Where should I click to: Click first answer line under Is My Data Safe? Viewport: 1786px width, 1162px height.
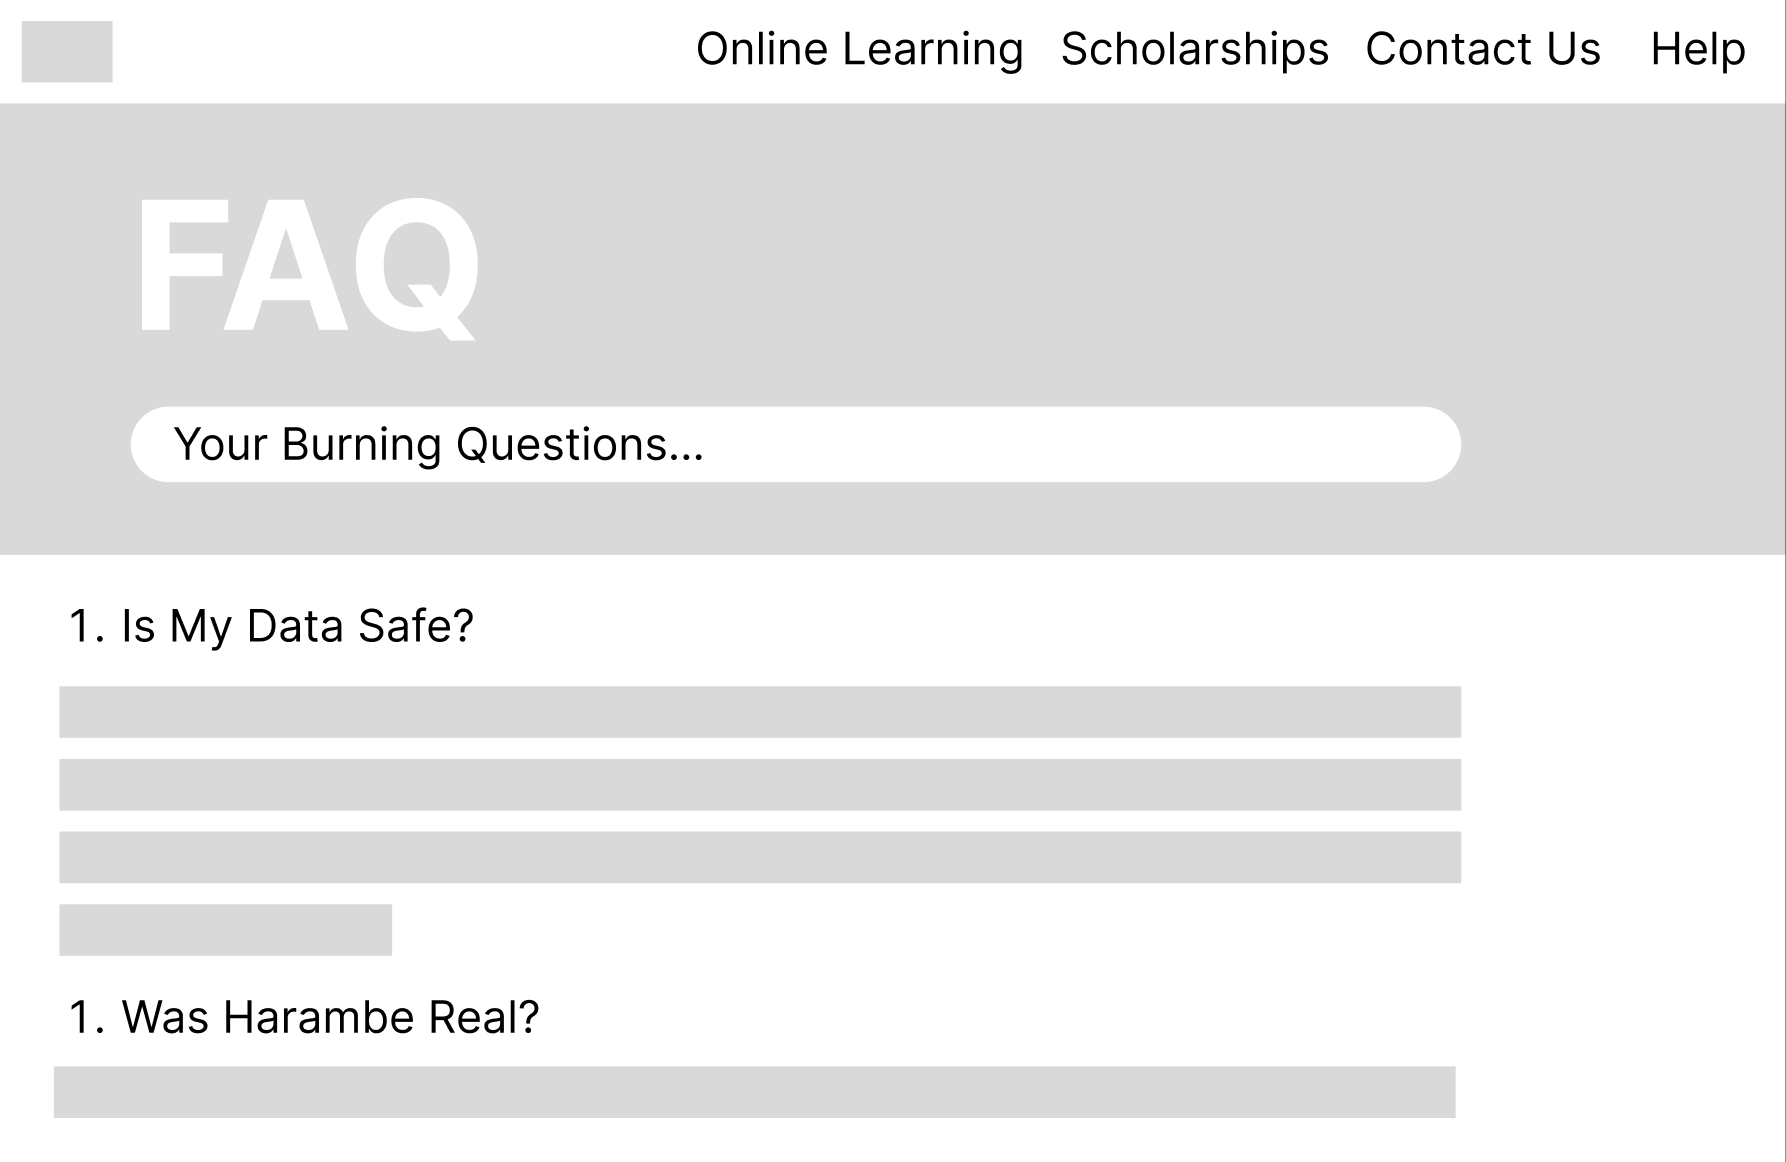click(x=759, y=712)
